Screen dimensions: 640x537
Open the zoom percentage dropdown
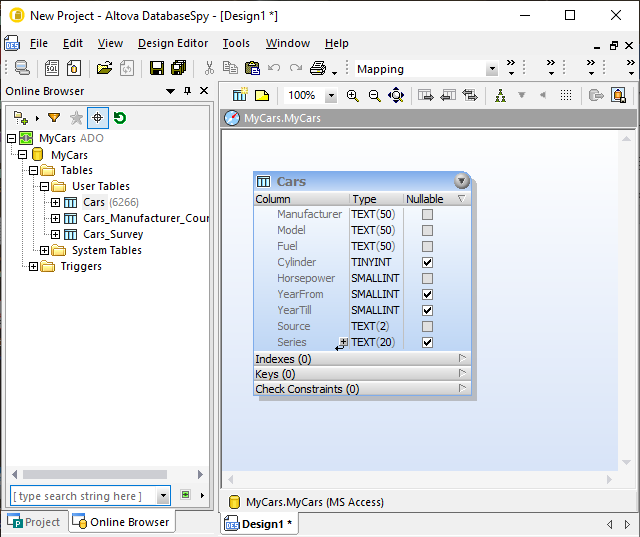click(331, 95)
